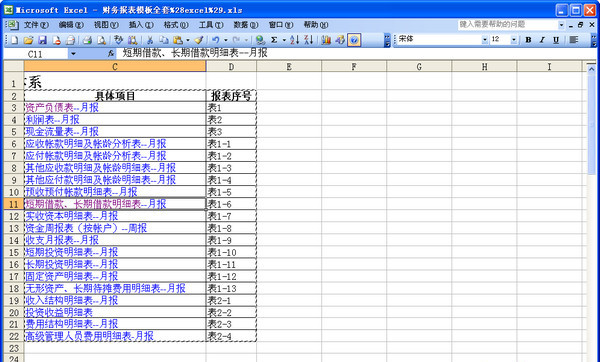
Task: Open the 窗口(W) menu
Action: pos(280,25)
